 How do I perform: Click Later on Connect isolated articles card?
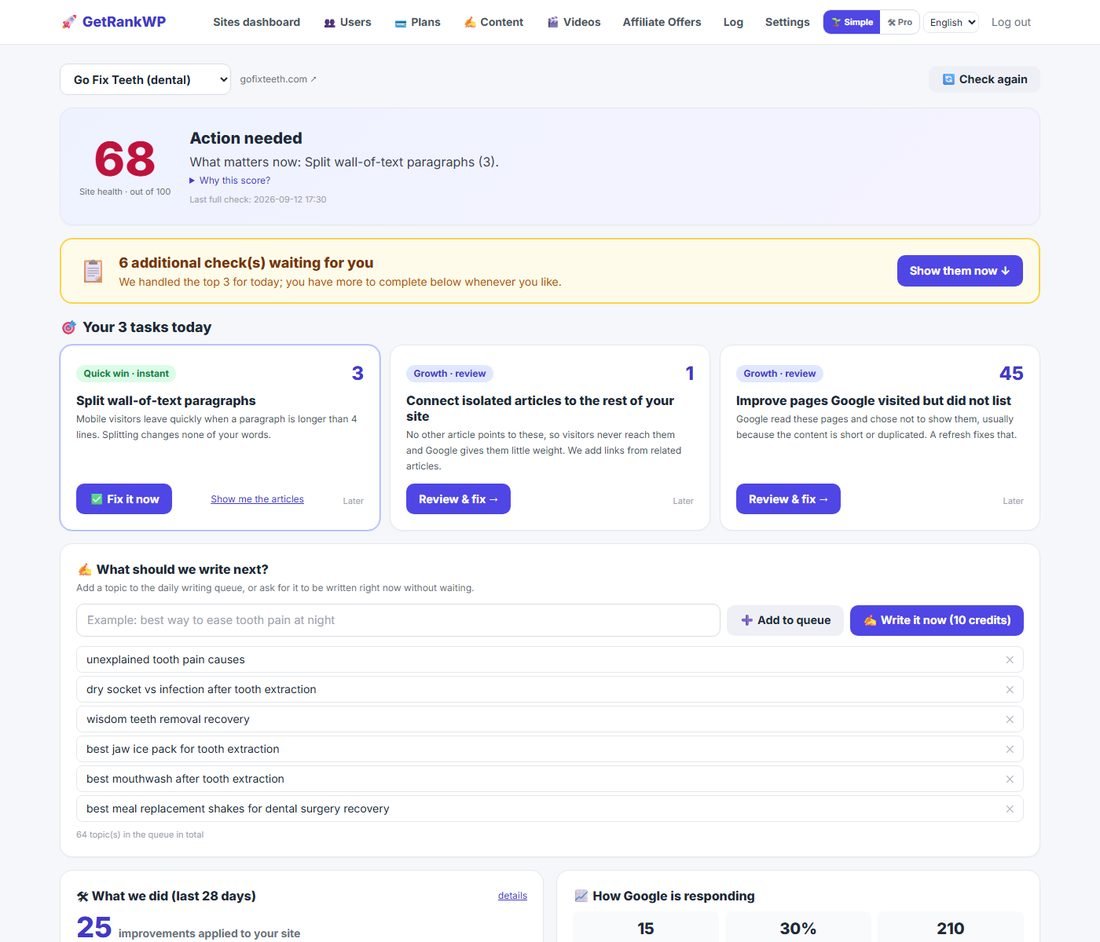683,501
